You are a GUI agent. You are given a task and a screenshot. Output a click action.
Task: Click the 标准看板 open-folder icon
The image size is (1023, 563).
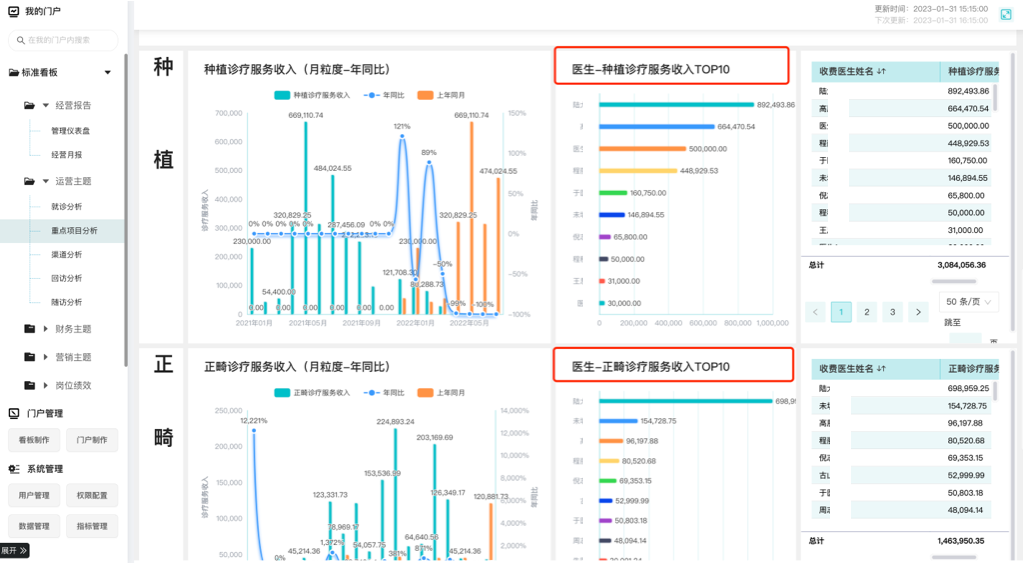pyautogui.click(x=14, y=72)
